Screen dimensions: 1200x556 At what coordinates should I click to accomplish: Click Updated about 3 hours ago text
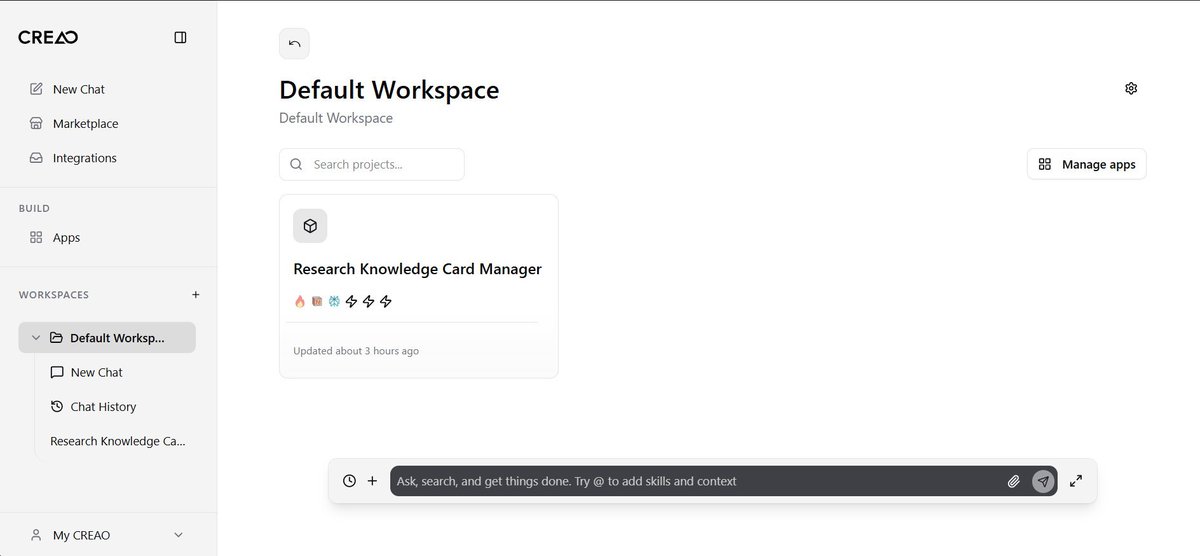[x=356, y=351]
